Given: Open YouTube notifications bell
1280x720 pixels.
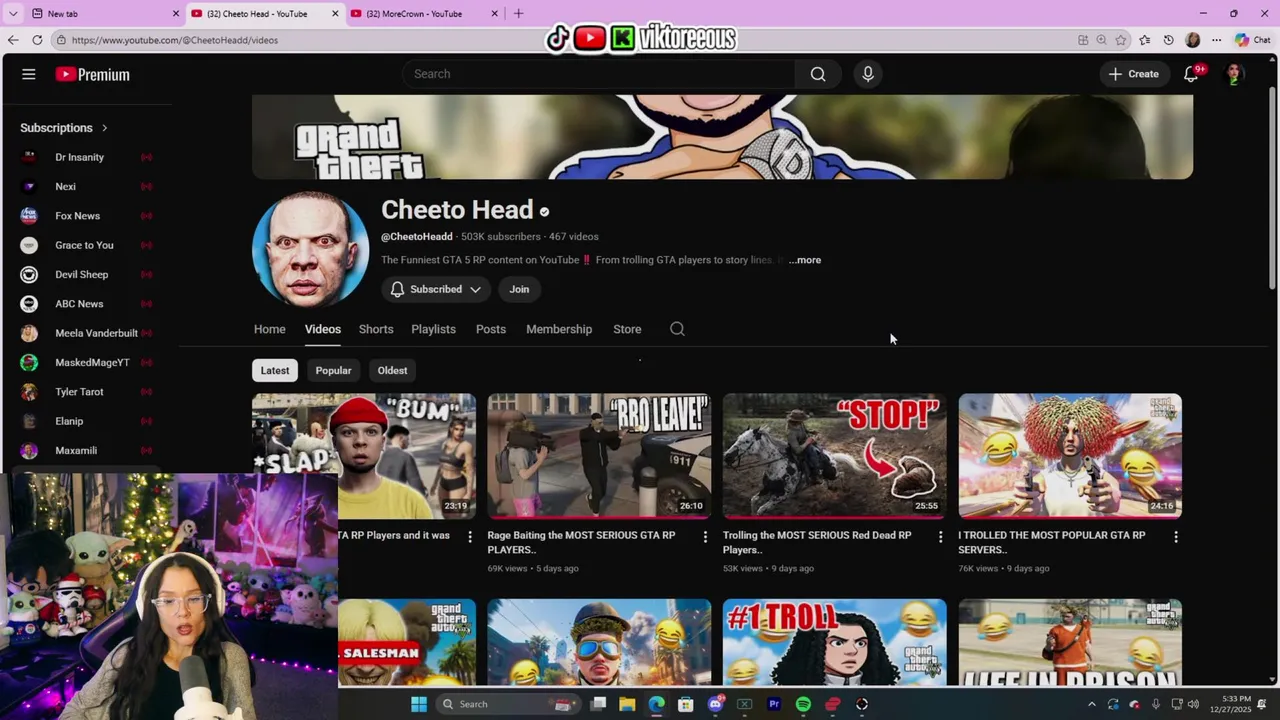Looking at the screenshot, I should pyautogui.click(x=1191, y=74).
